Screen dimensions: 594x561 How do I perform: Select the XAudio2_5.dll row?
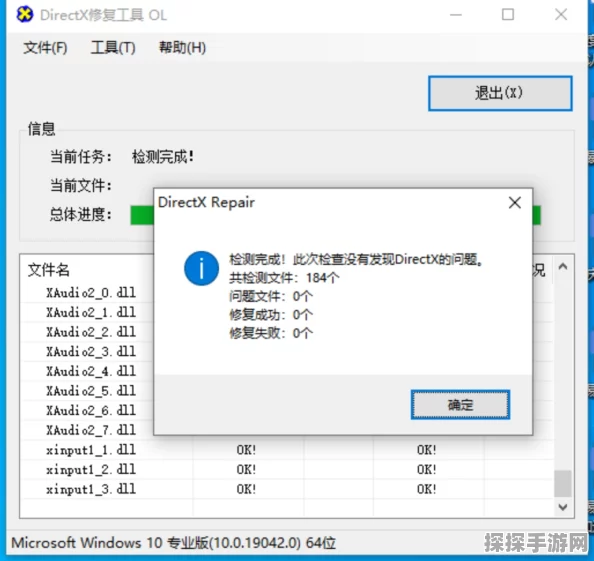(x=91, y=391)
